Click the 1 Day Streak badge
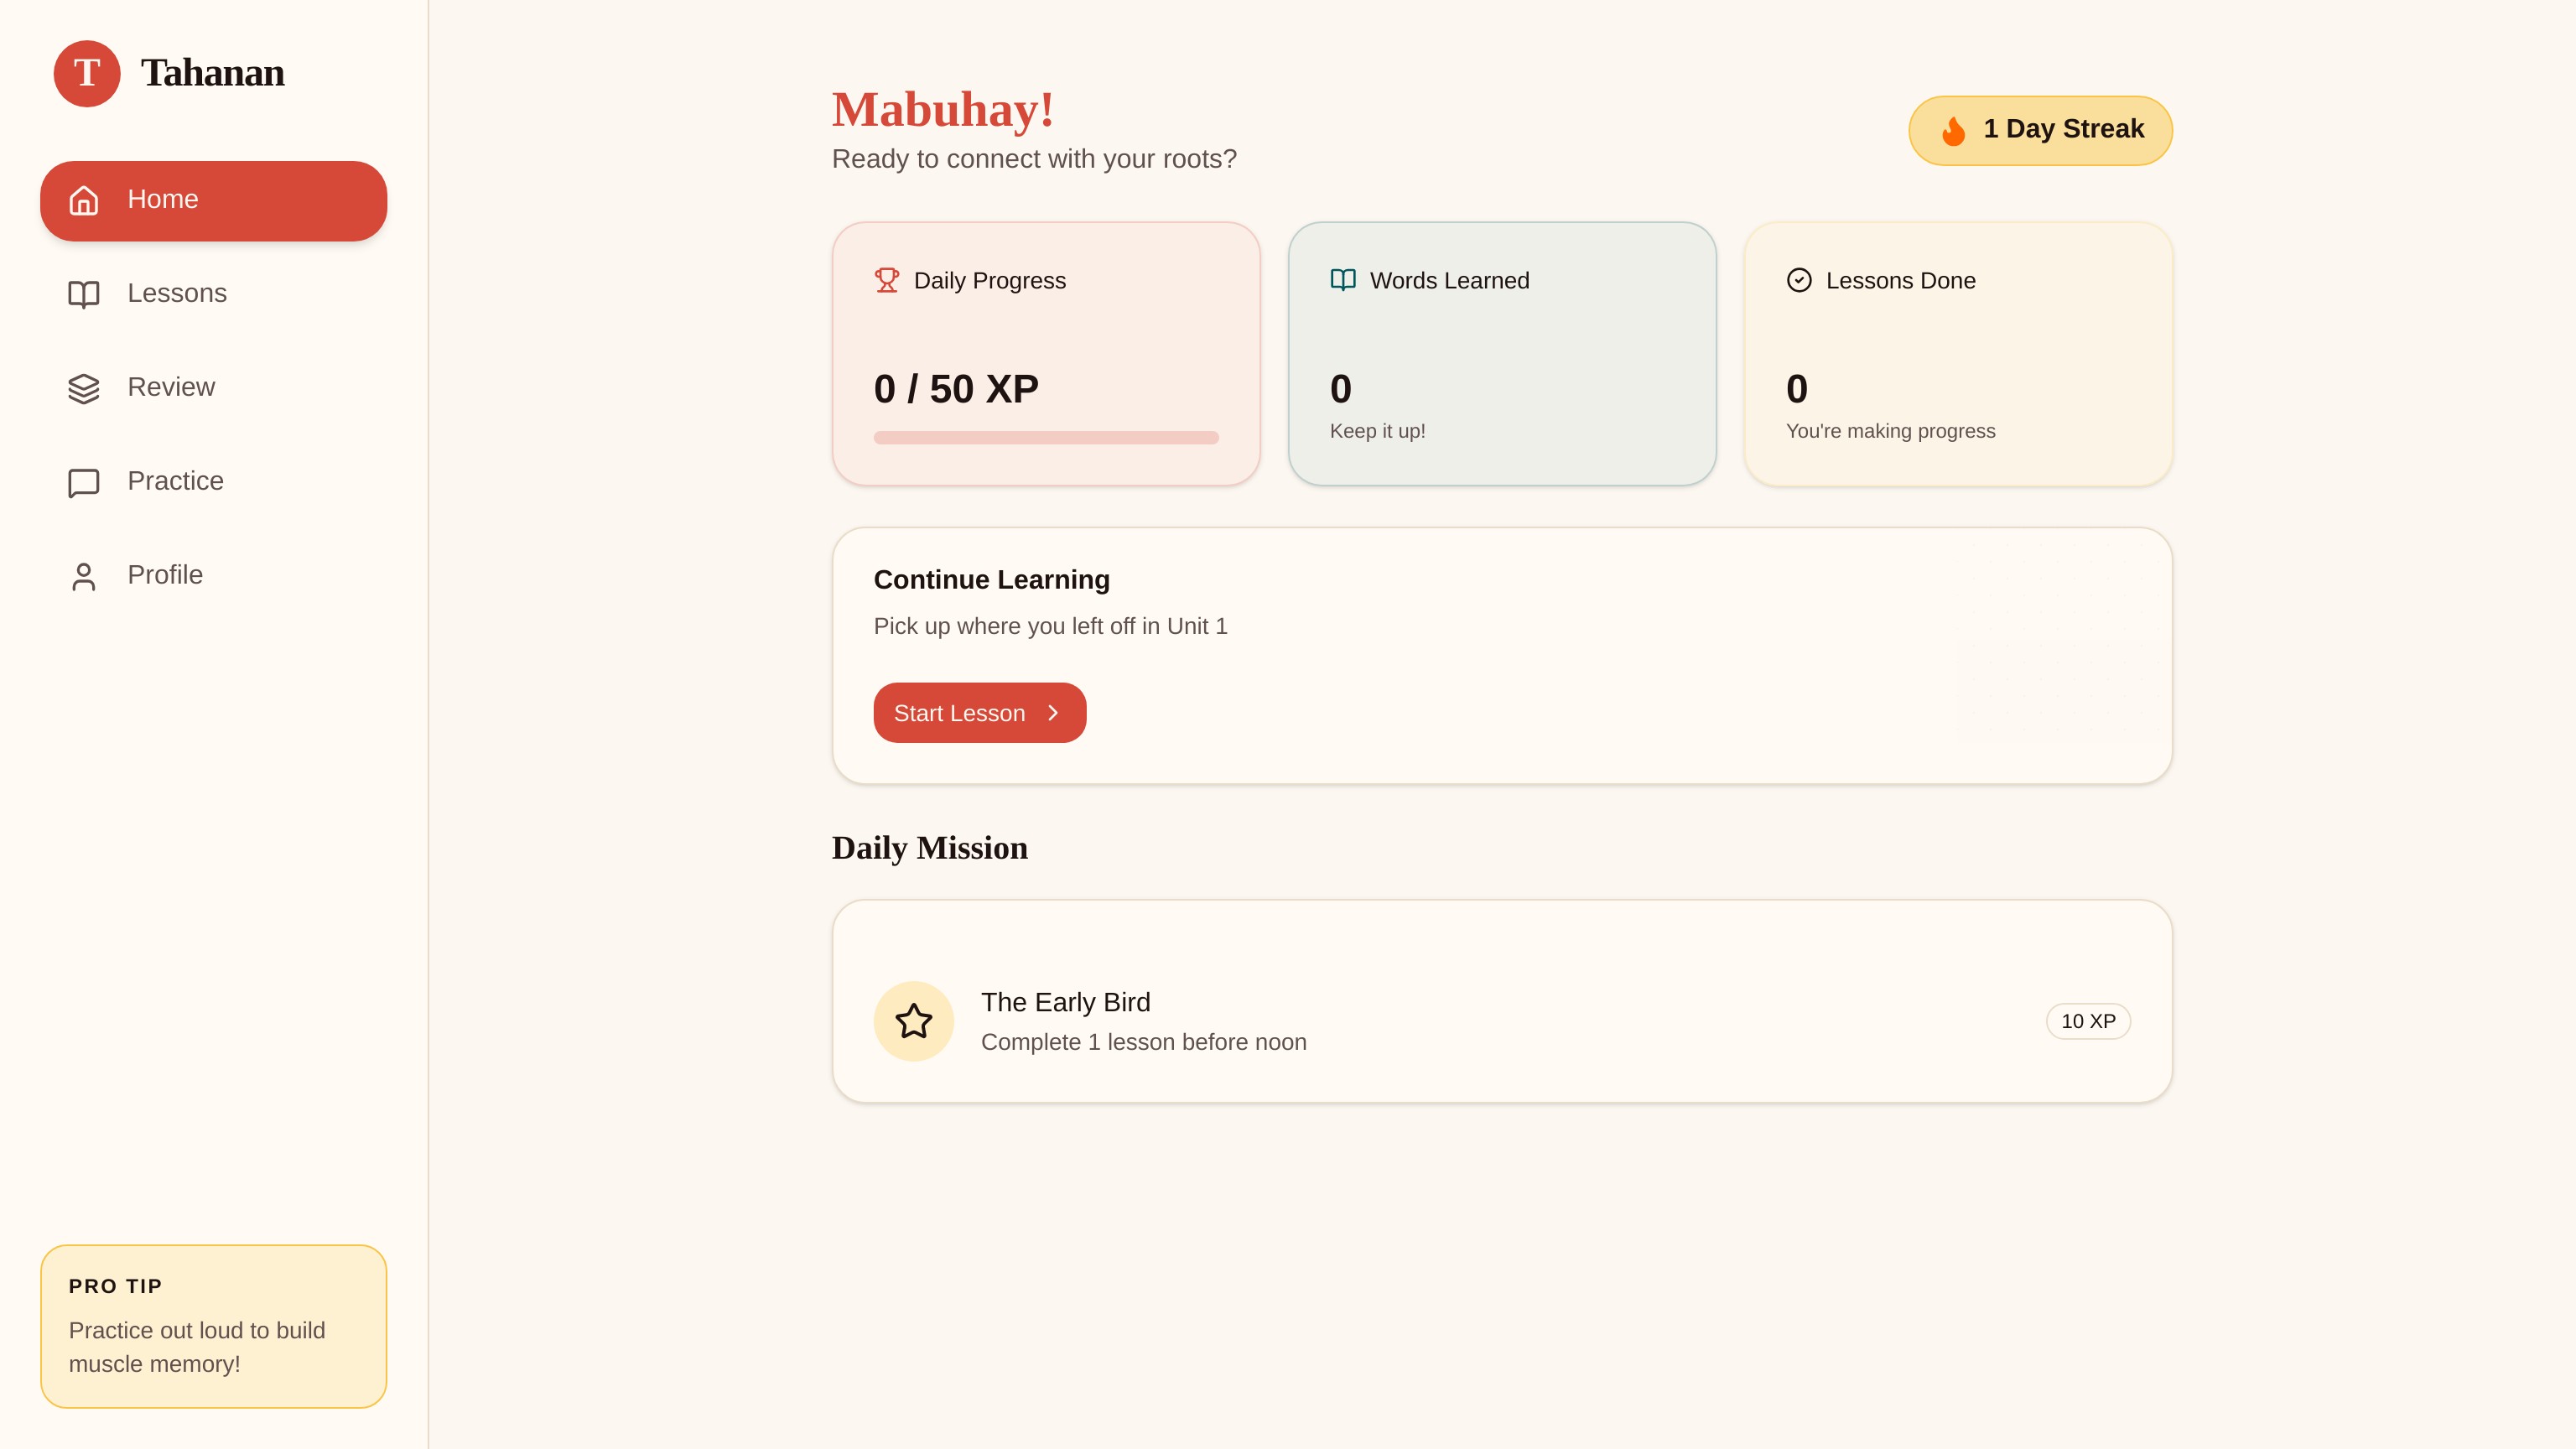Screen dimensions: 2576x1449 (2040, 130)
